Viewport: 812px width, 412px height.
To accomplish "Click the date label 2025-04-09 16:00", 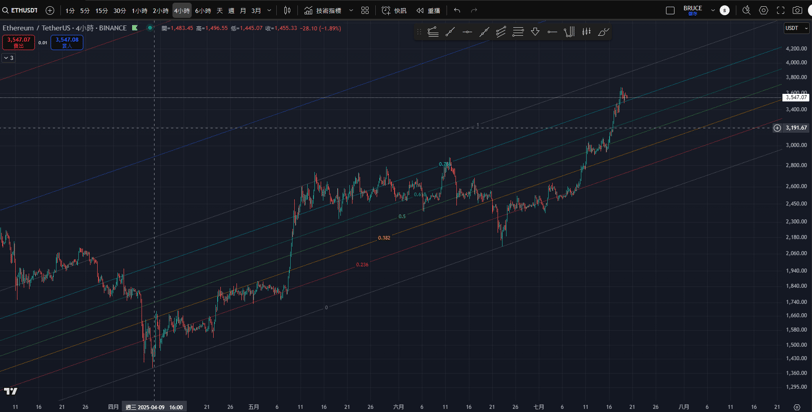I will (x=154, y=407).
